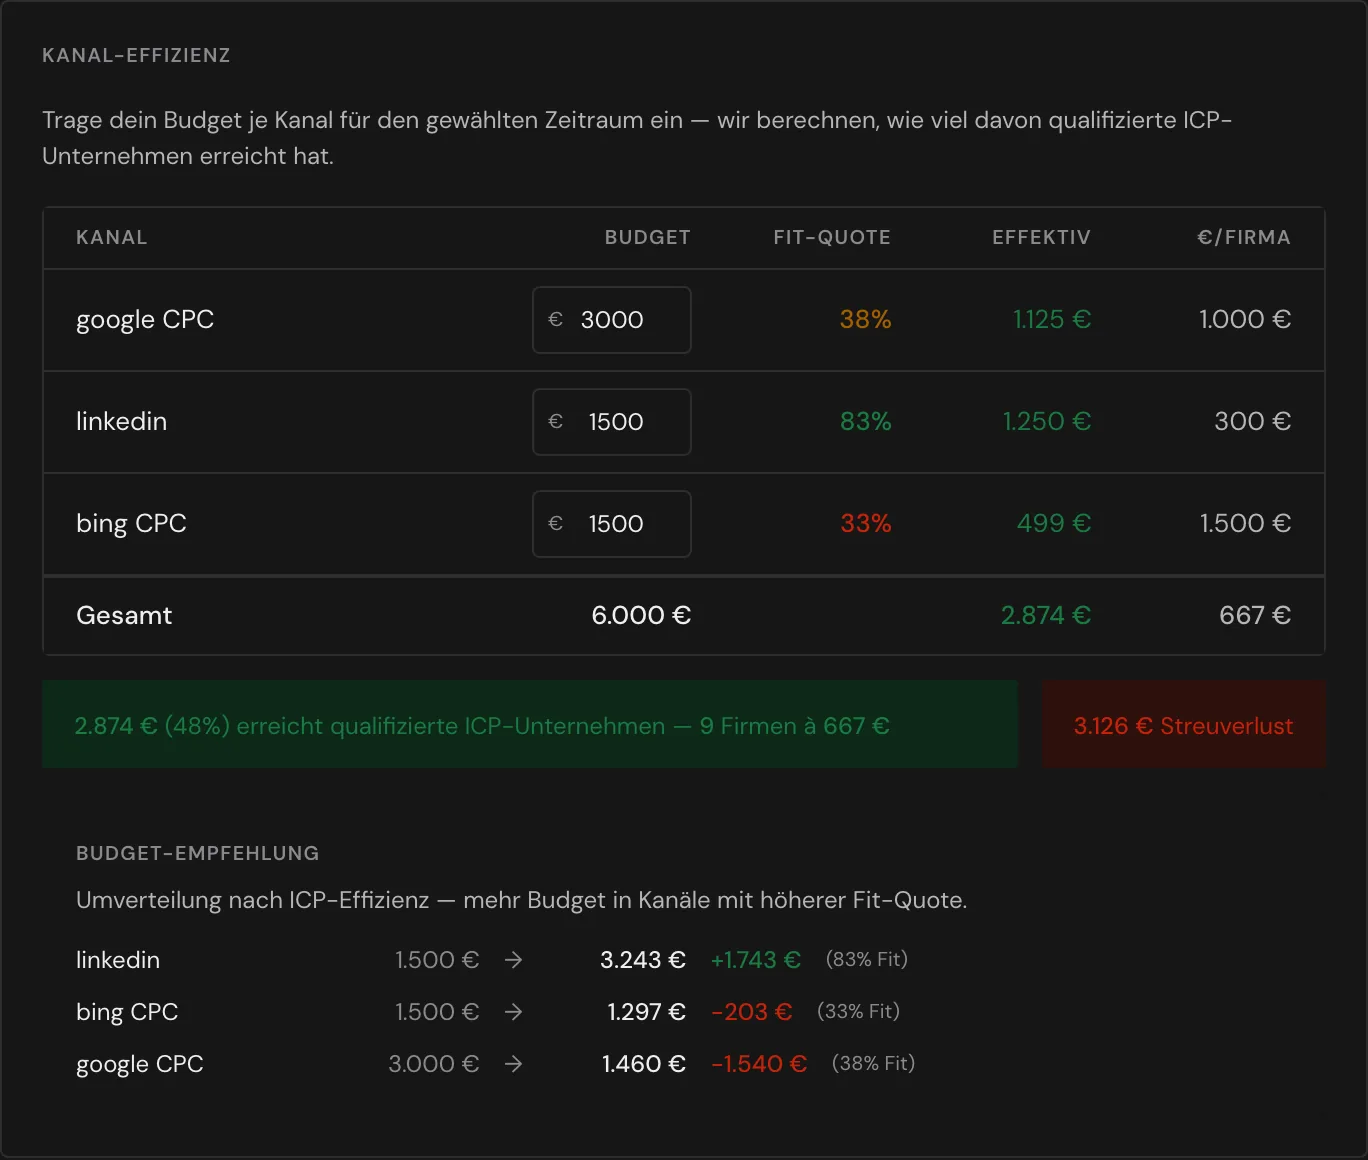Click the EFFEKTIV column header
The width and height of the screenshot is (1368, 1160).
[x=1041, y=238]
